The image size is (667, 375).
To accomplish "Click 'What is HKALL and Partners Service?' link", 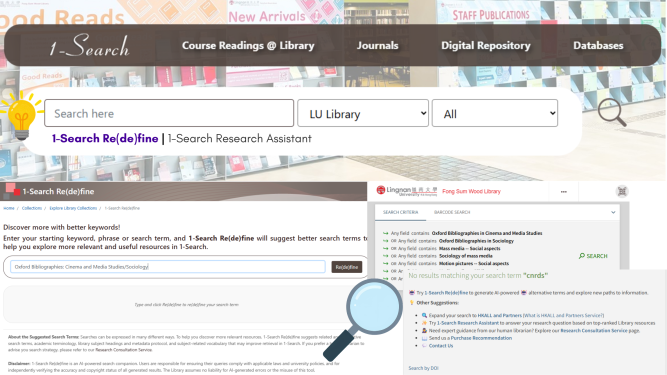I will 563,315.
